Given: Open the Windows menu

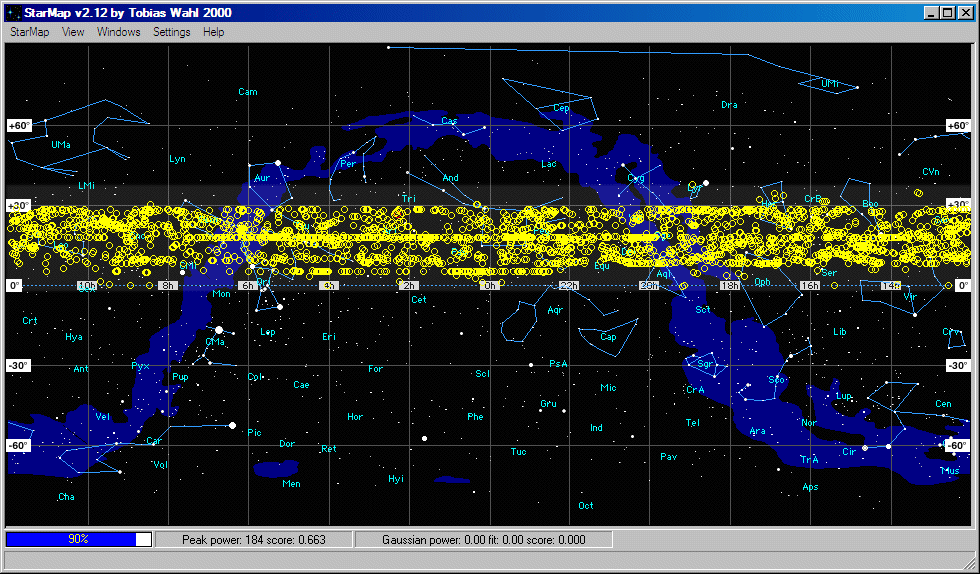Looking at the screenshot, I should click(x=118, y=32).
